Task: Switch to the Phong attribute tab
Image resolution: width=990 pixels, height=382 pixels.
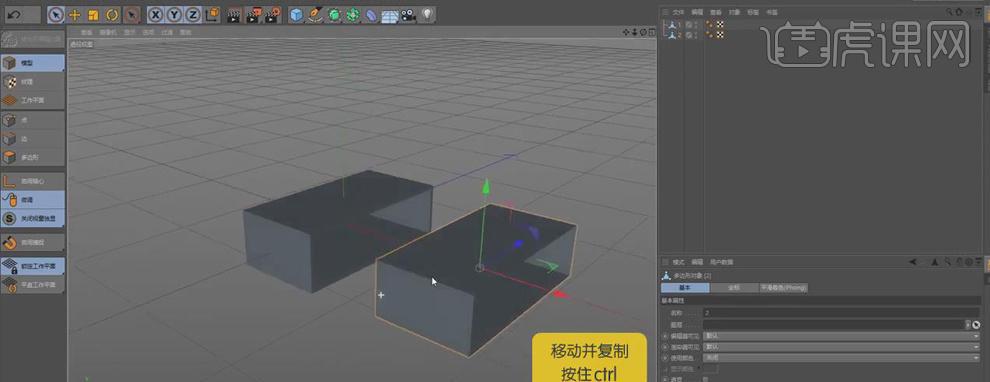Action: (x=783, y=288)
